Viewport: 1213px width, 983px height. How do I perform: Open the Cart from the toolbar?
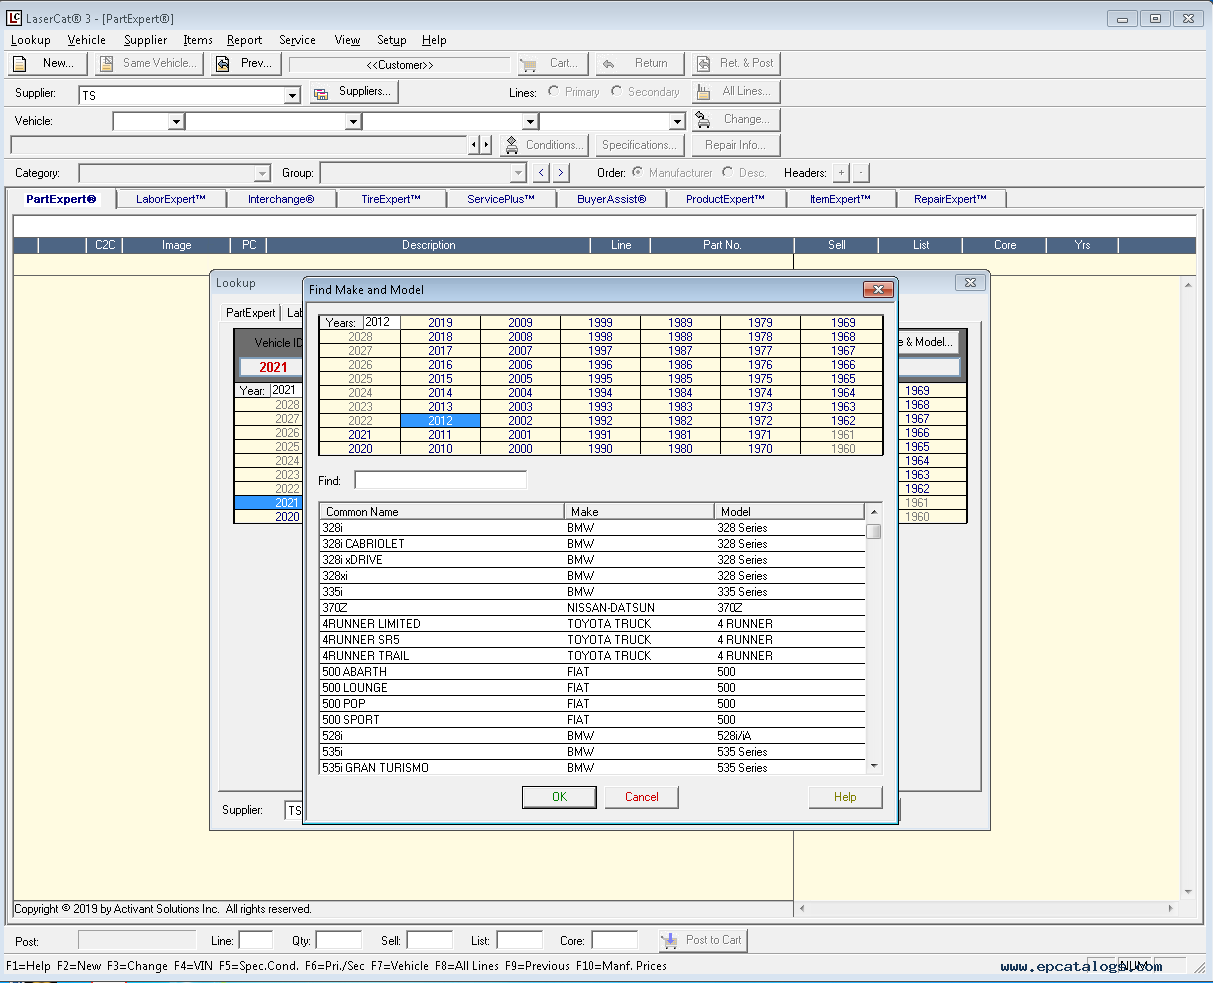[553, 64]
